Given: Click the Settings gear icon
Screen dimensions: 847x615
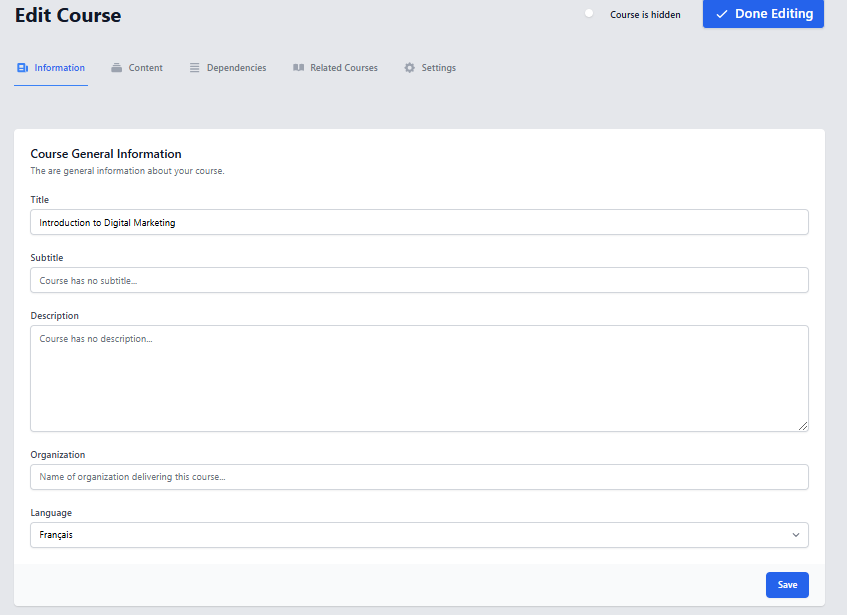Looking at the screenshot, I should pyautogui.click(x=409, y=68).
